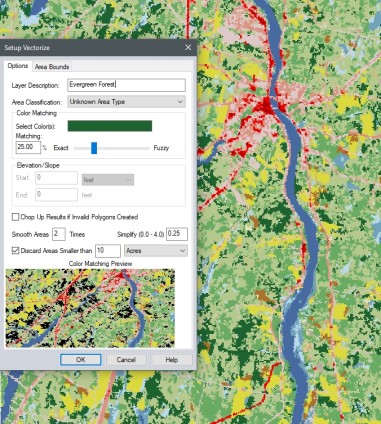Screen dimensions: 381x424
Task: Open Help for vectorize setup
Action: click(x=172, y=360)
